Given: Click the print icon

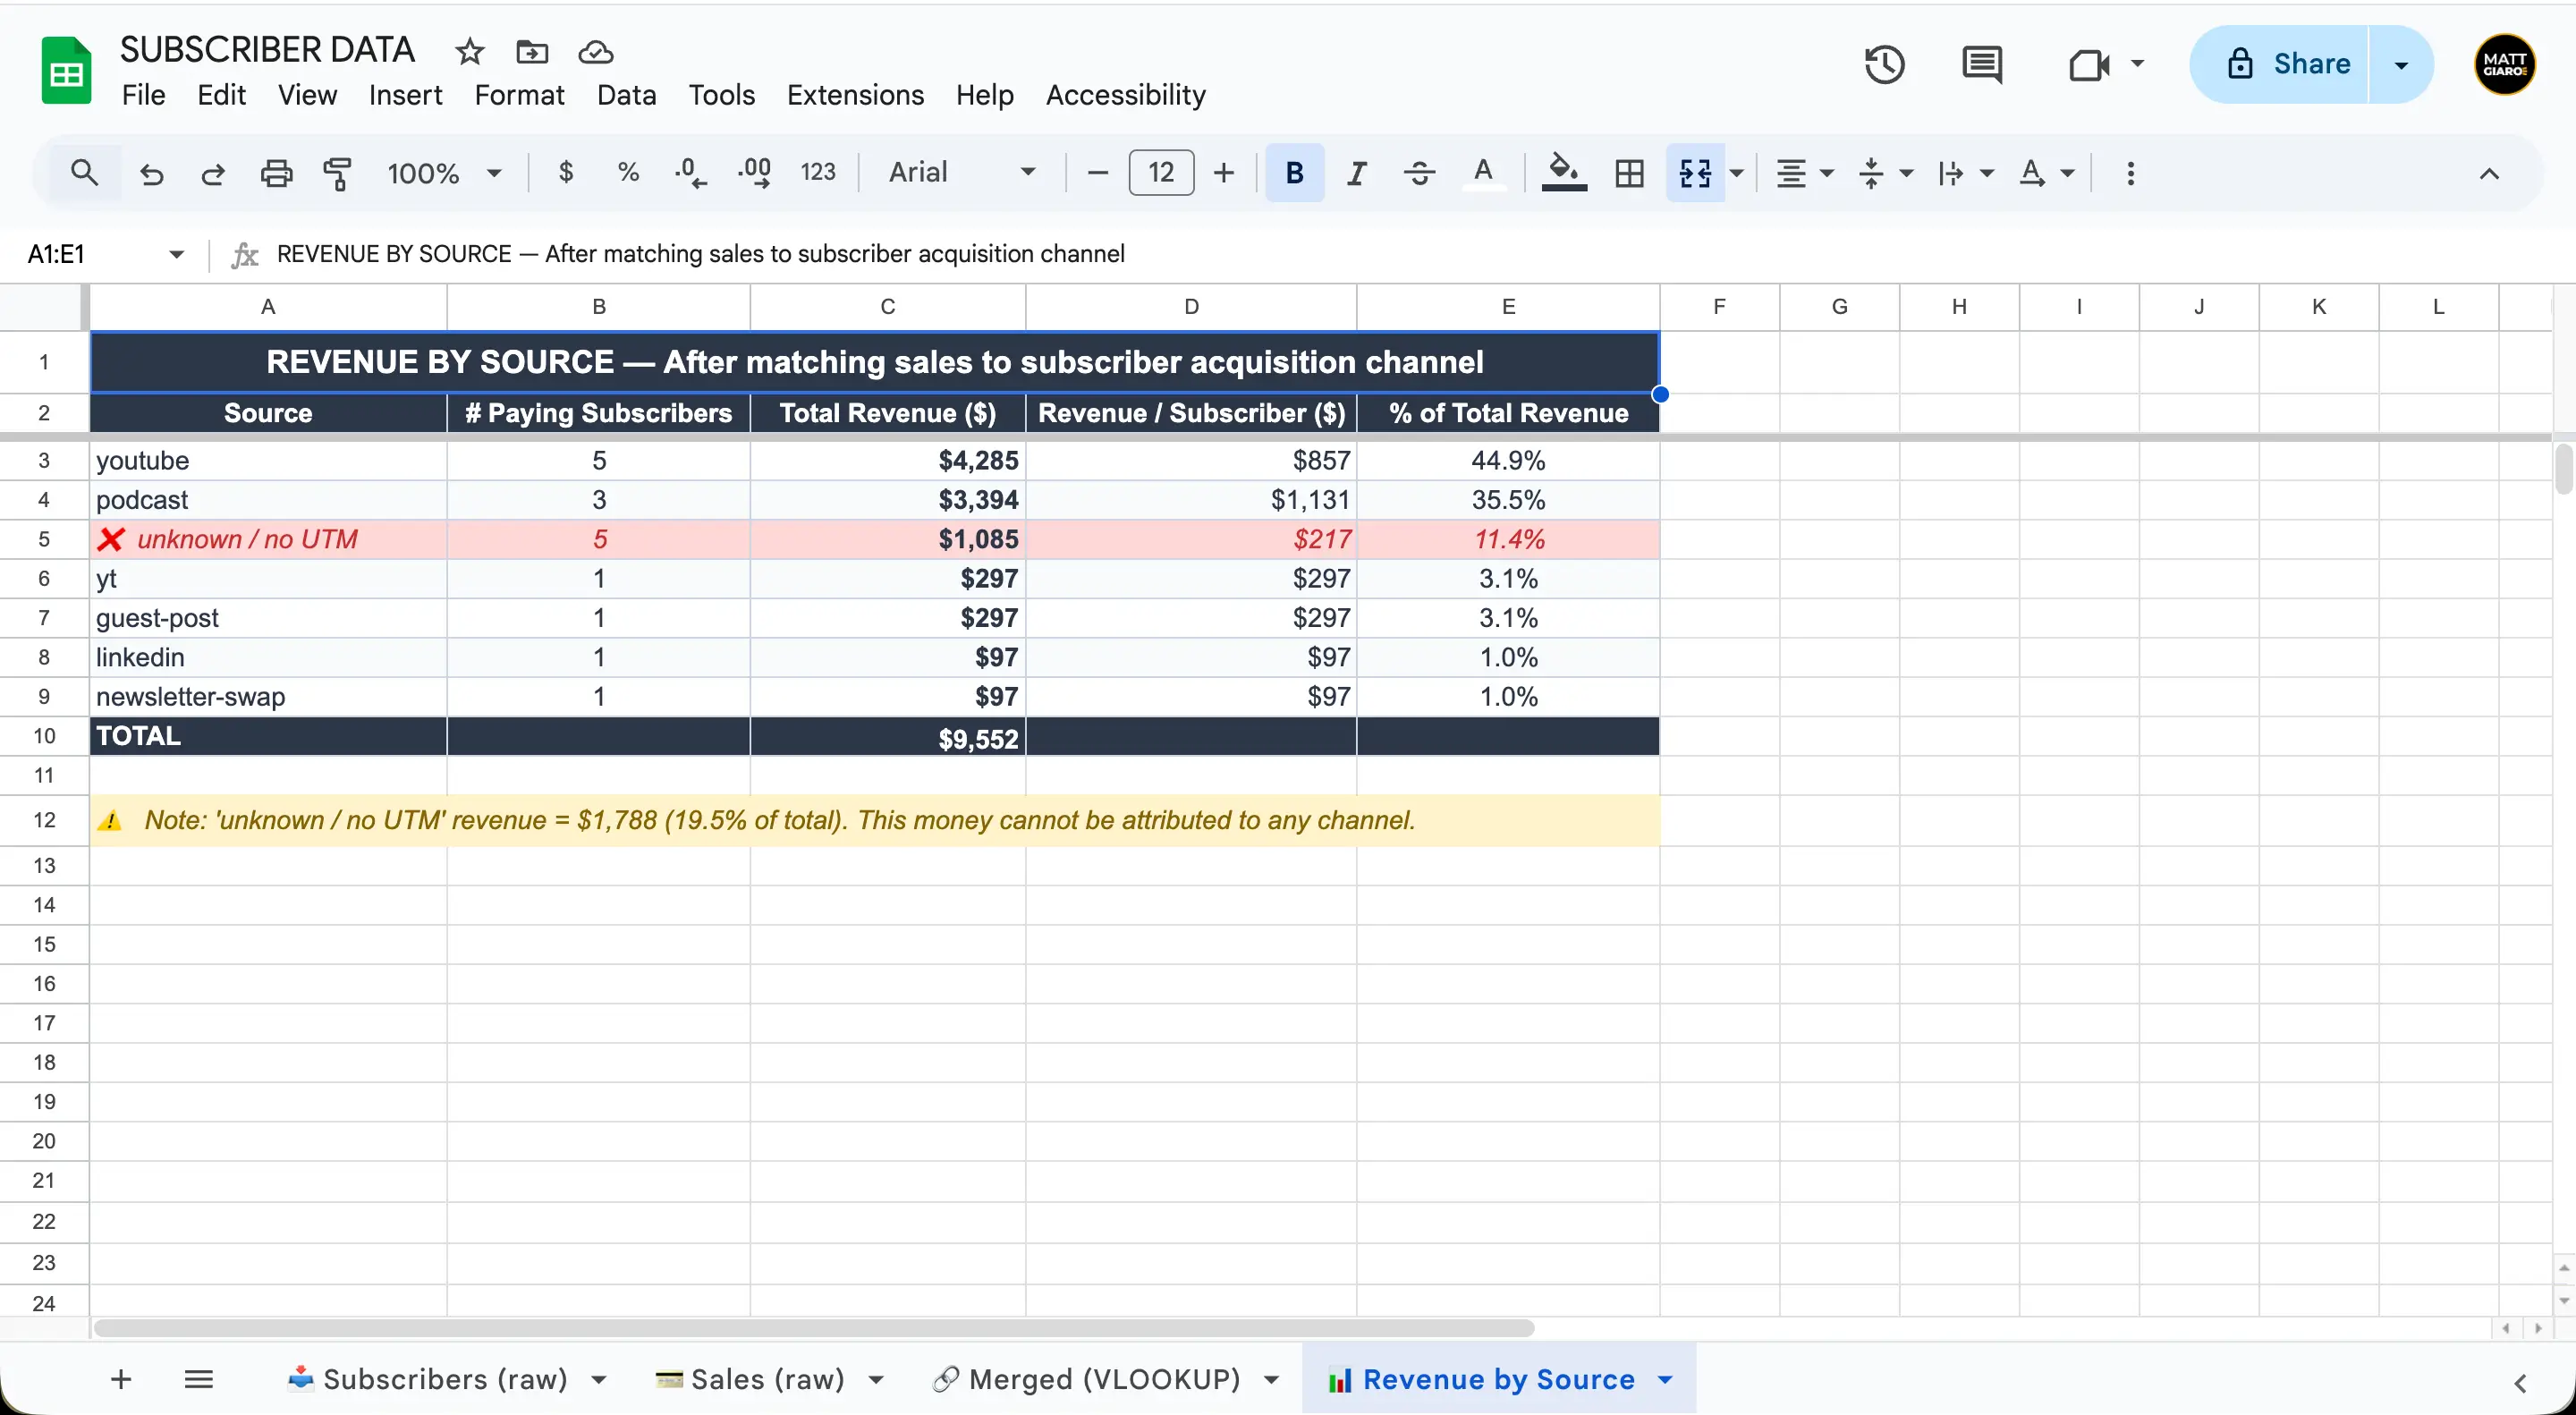Looking at the screenshot, I should click(276, 172).
